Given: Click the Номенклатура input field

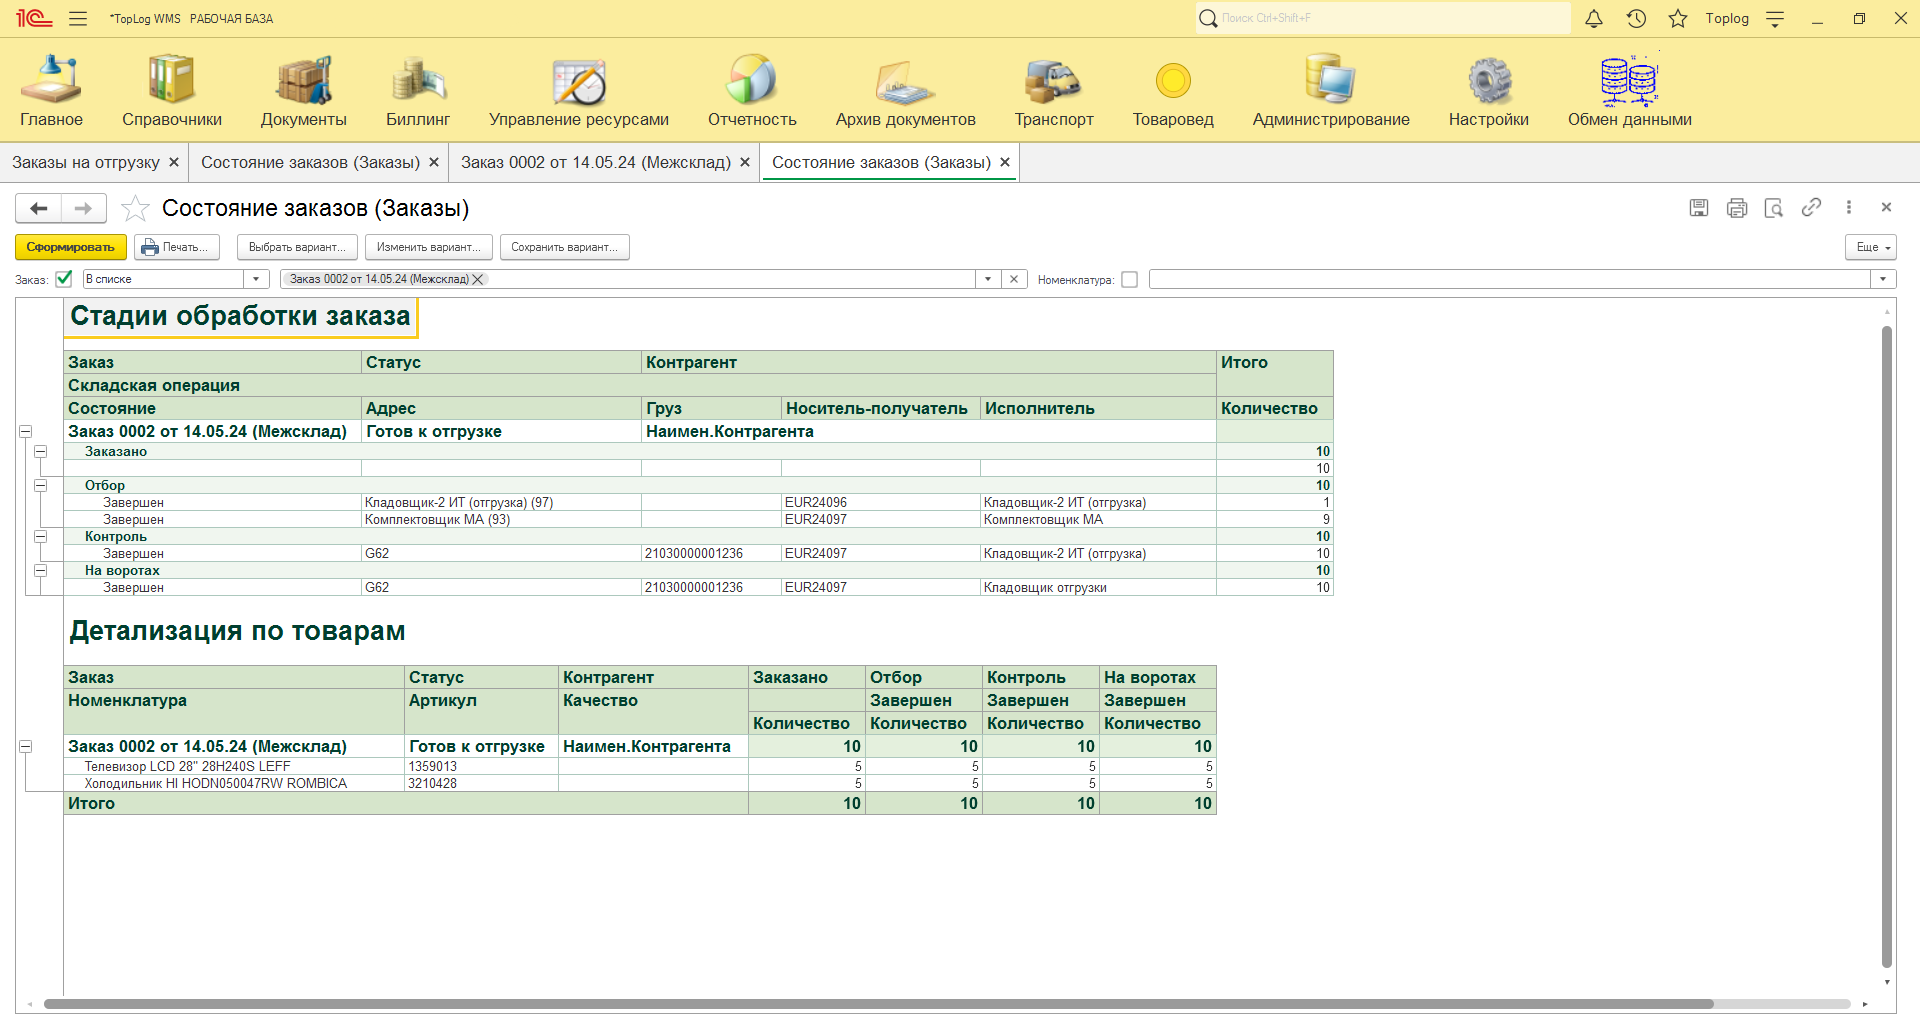Looking at the screenshot, I should tap(1509, 280).
